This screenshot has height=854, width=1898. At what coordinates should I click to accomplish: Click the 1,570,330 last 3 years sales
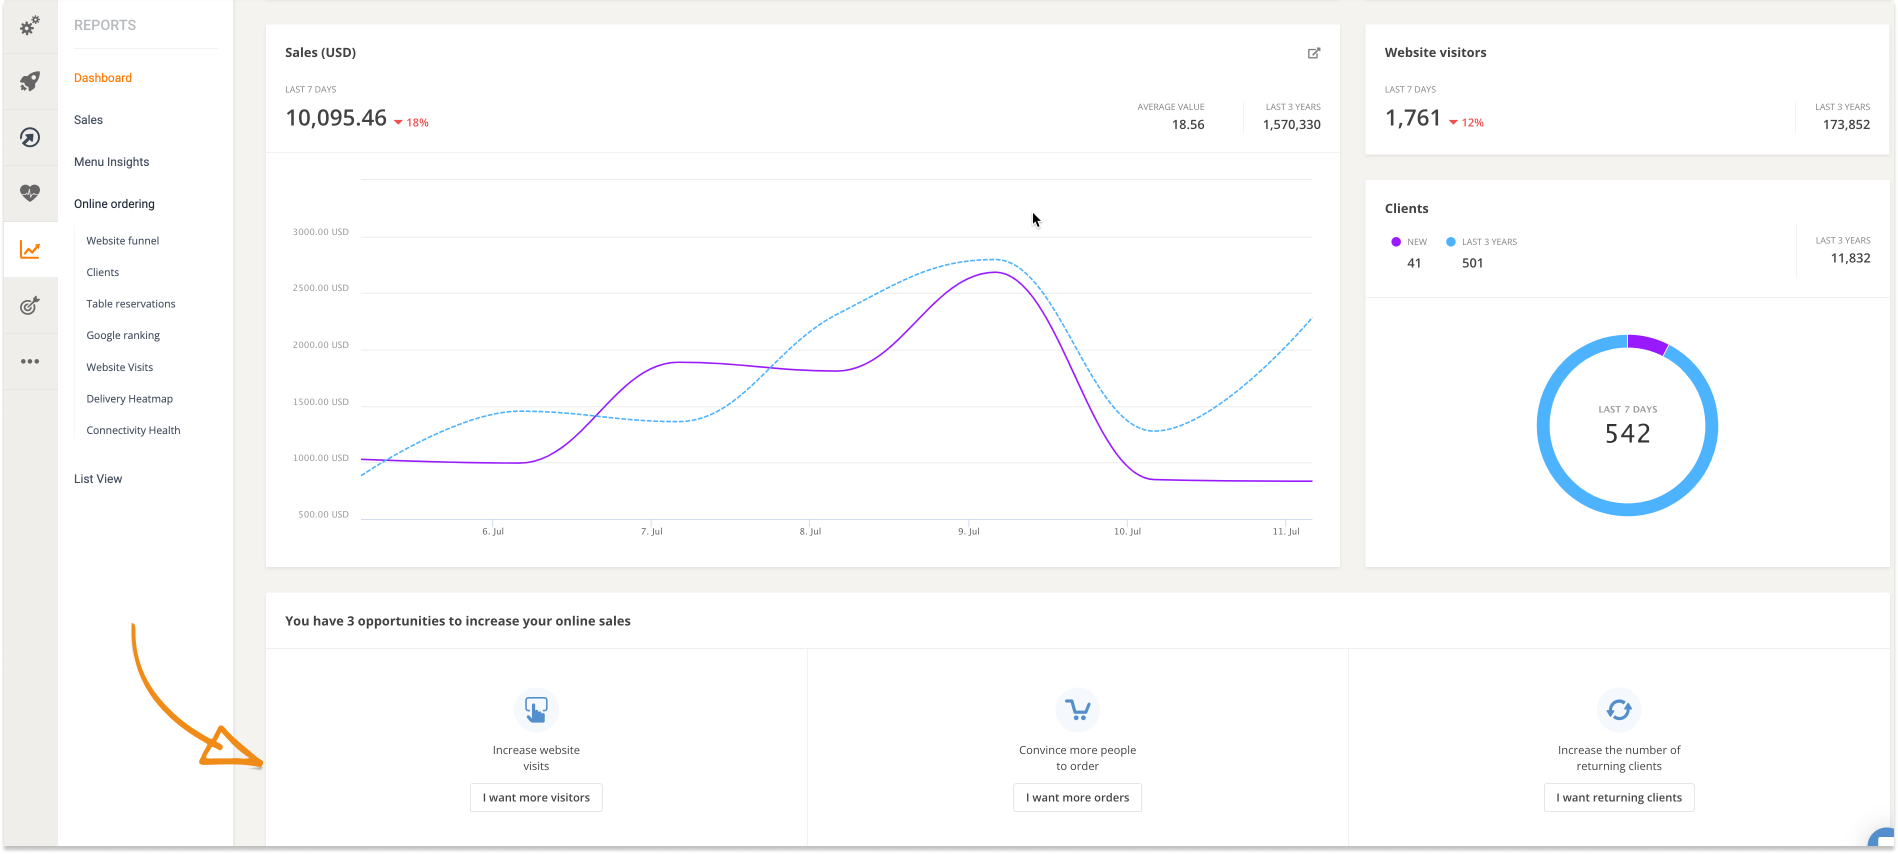pos(1292,125)
